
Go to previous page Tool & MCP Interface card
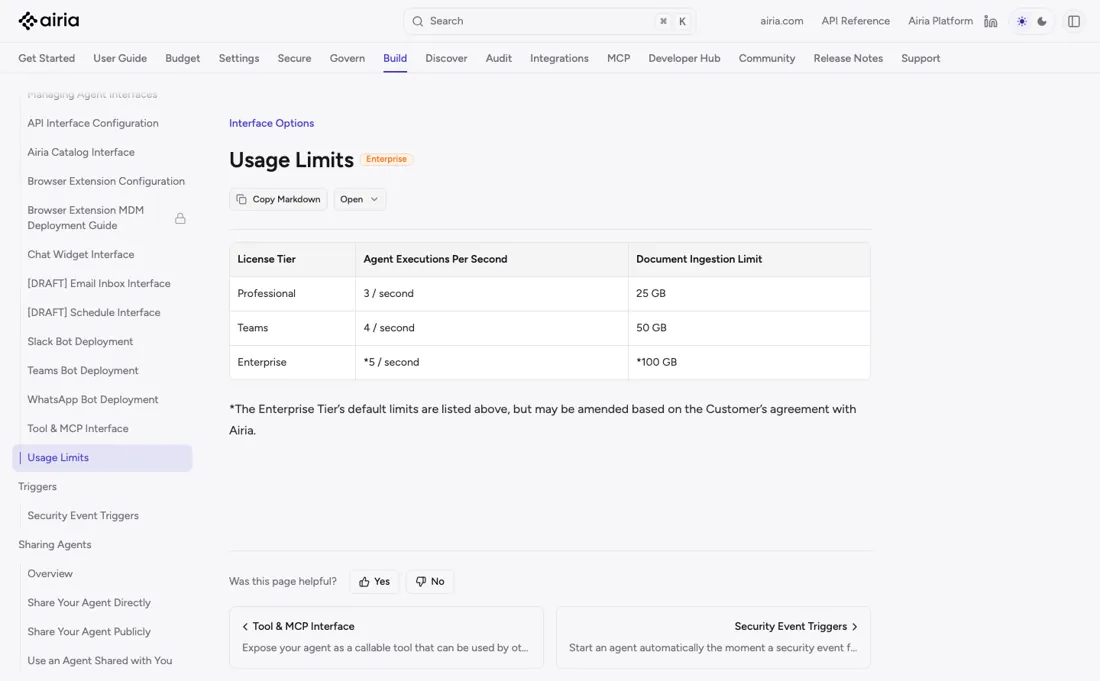387,637
